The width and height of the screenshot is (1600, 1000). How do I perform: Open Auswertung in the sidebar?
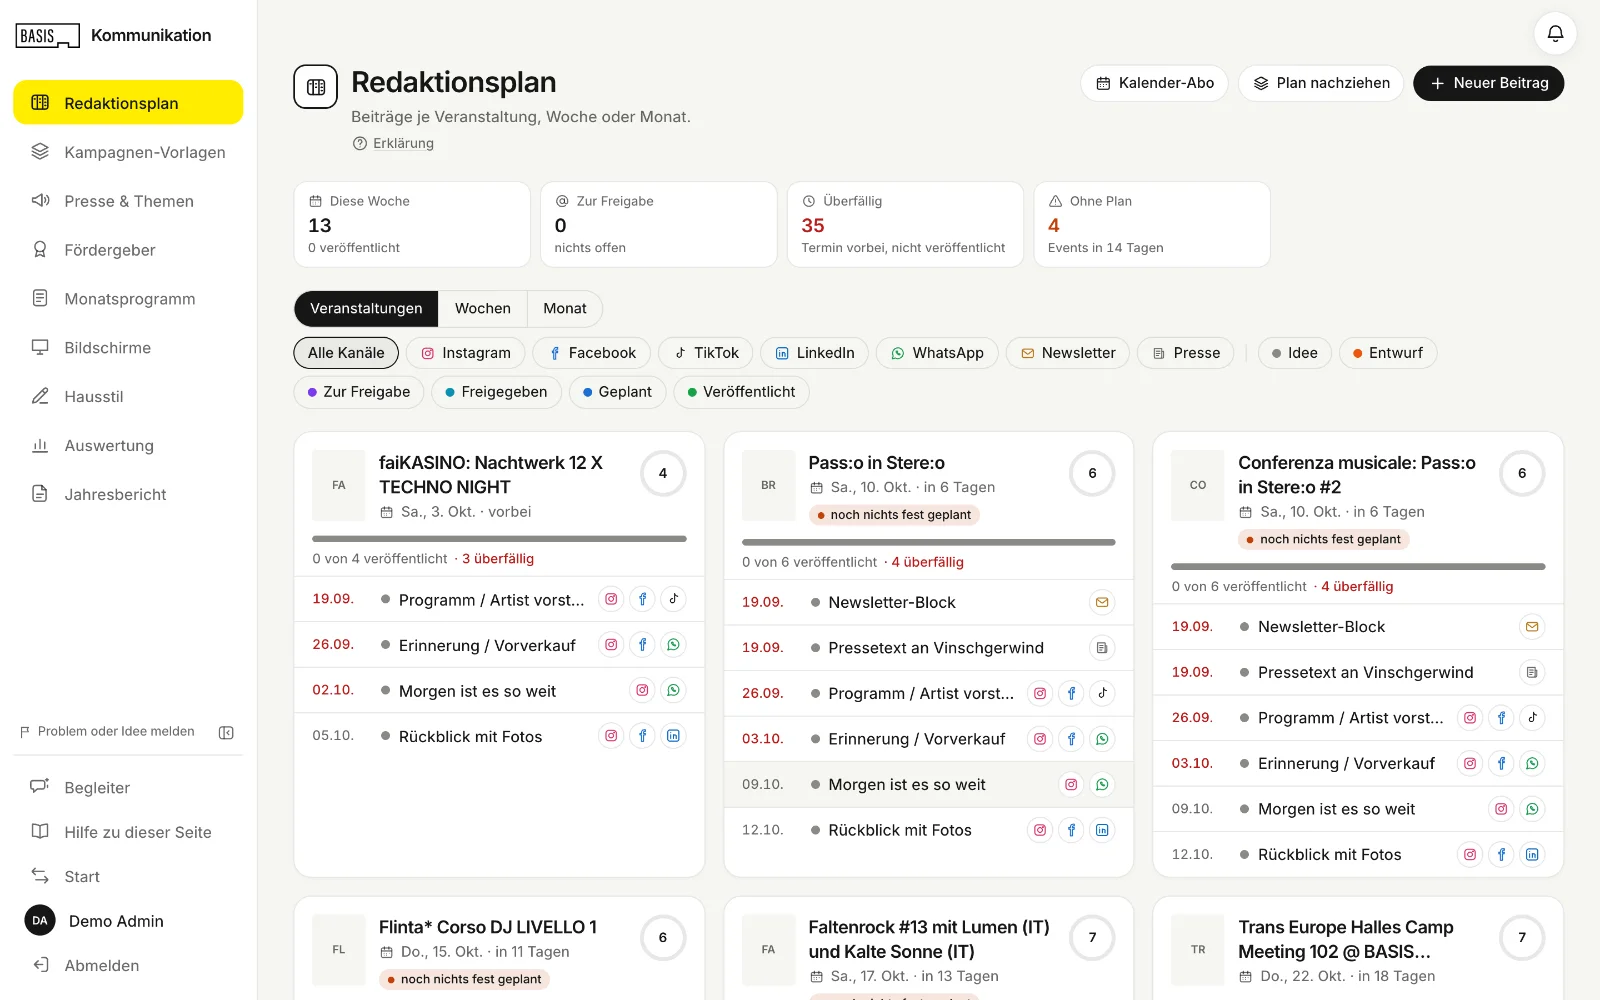(x=128, y=446)
